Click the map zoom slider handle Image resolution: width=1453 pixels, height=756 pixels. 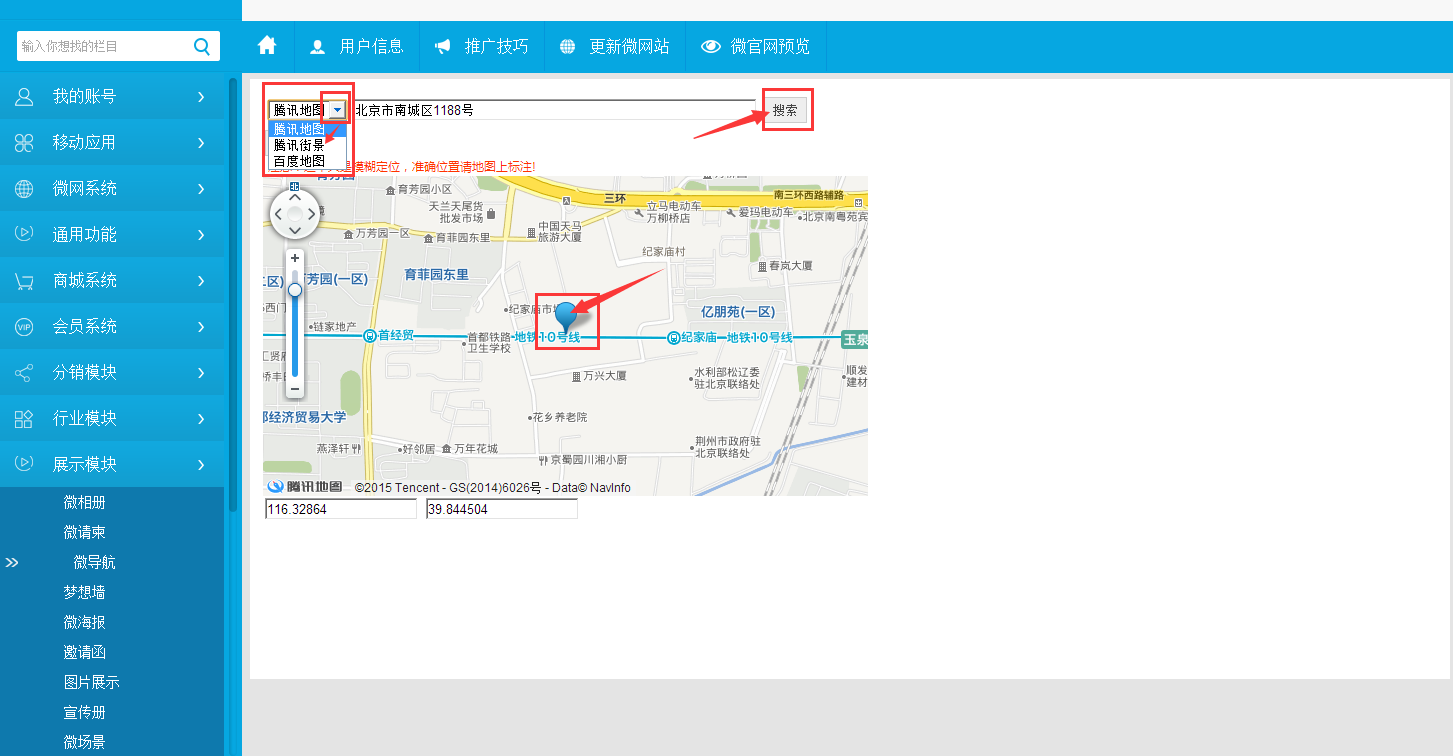click(x=295, y=290)
